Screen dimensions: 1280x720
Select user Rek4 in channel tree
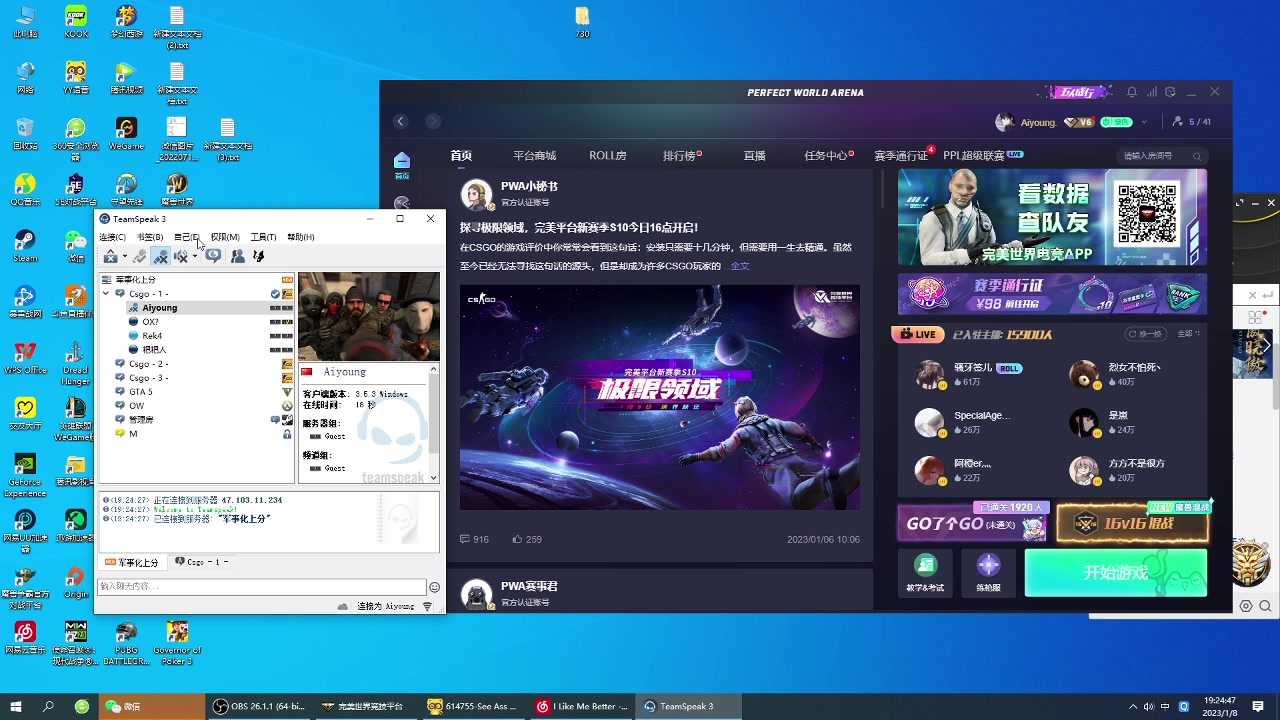click(x=152, y=336)
